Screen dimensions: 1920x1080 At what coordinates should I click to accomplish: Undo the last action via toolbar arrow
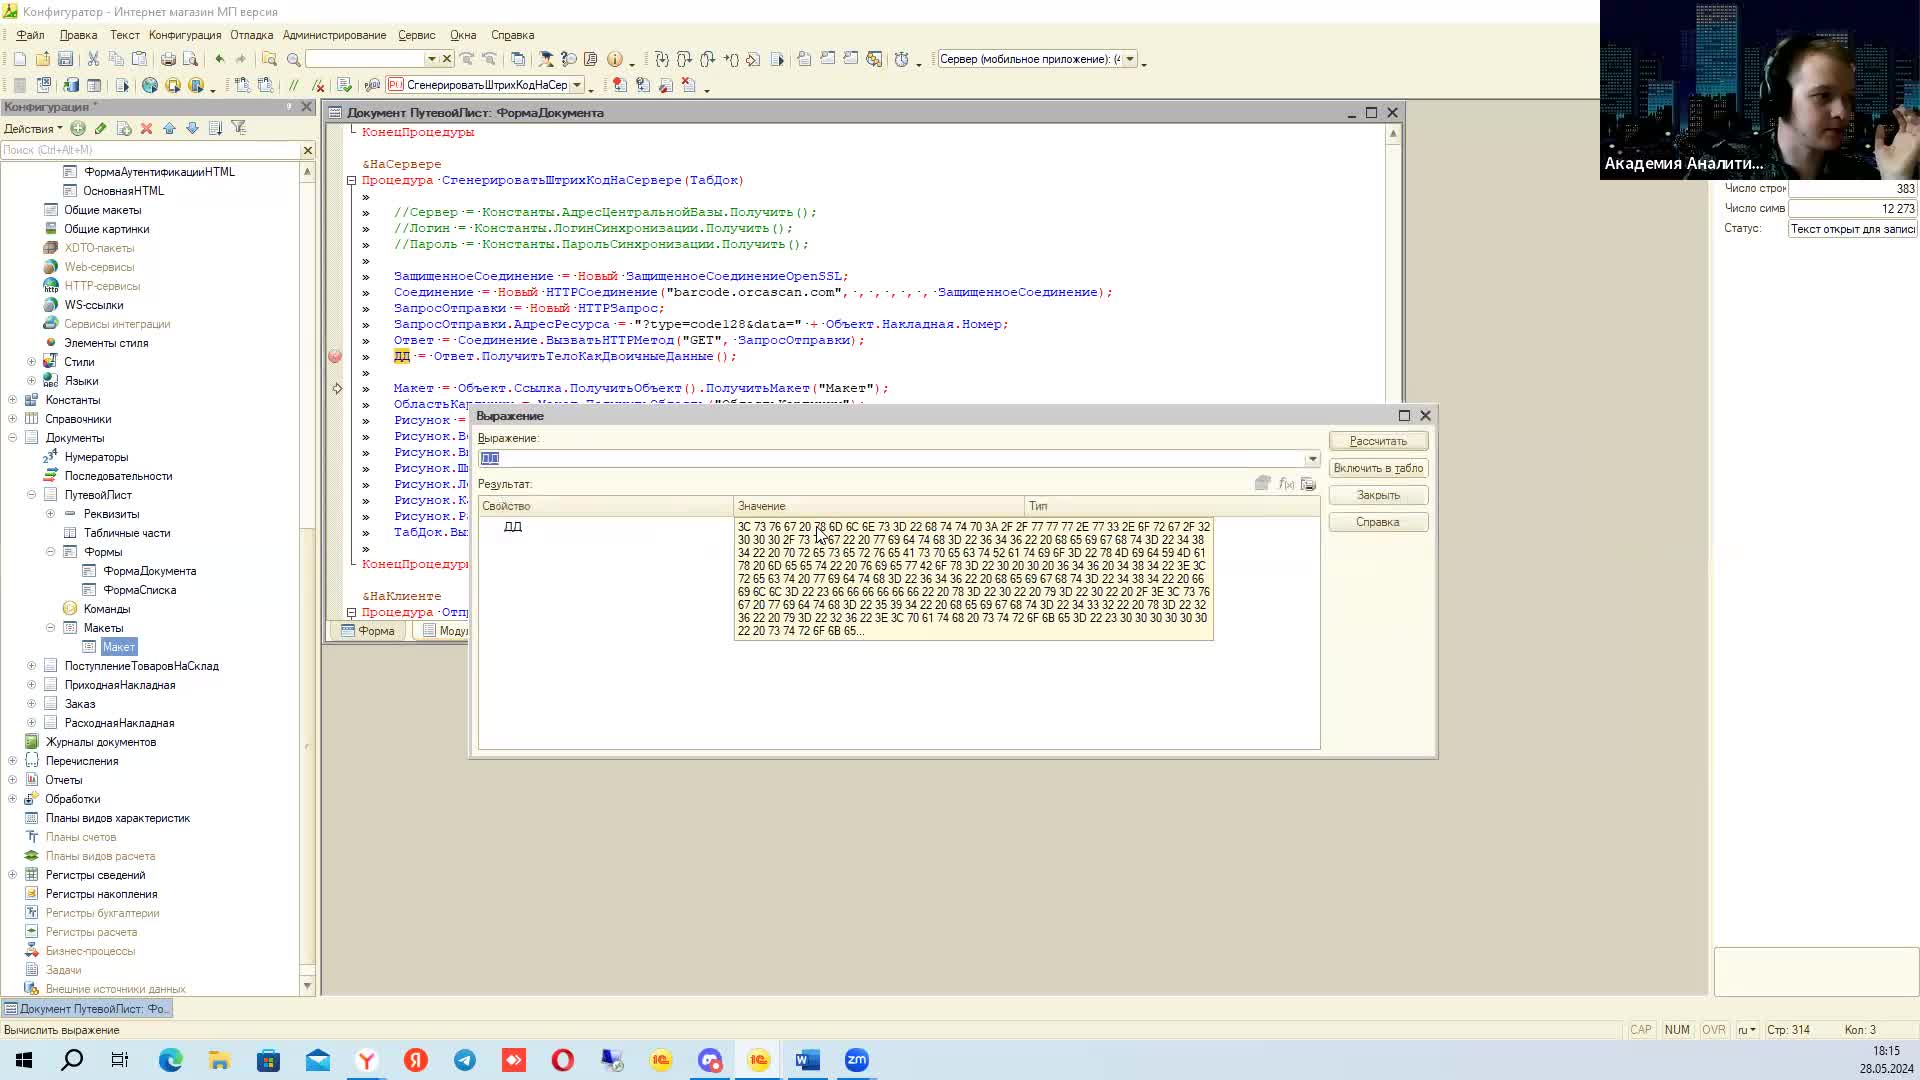pyautogui.click(x=219, y=60)
